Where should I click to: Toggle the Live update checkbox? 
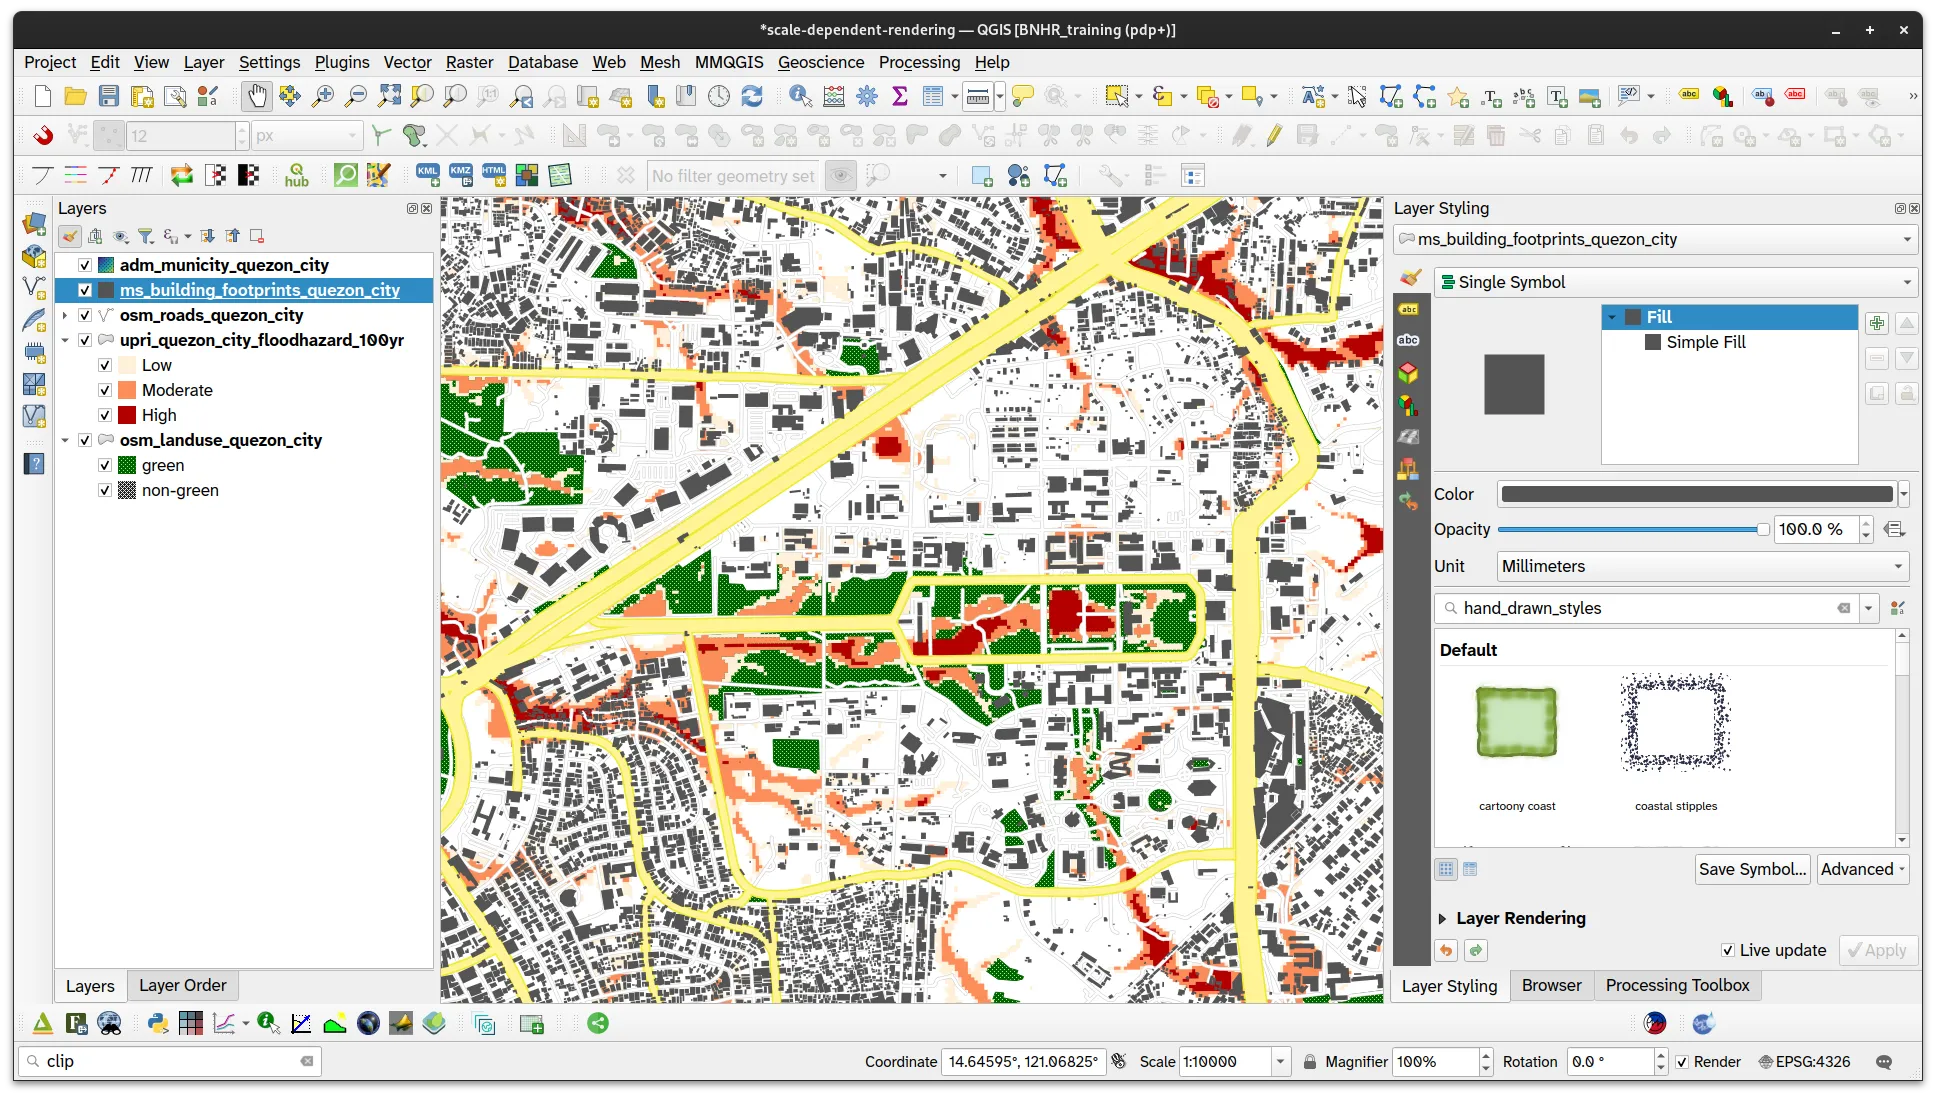click(1727, 950)
